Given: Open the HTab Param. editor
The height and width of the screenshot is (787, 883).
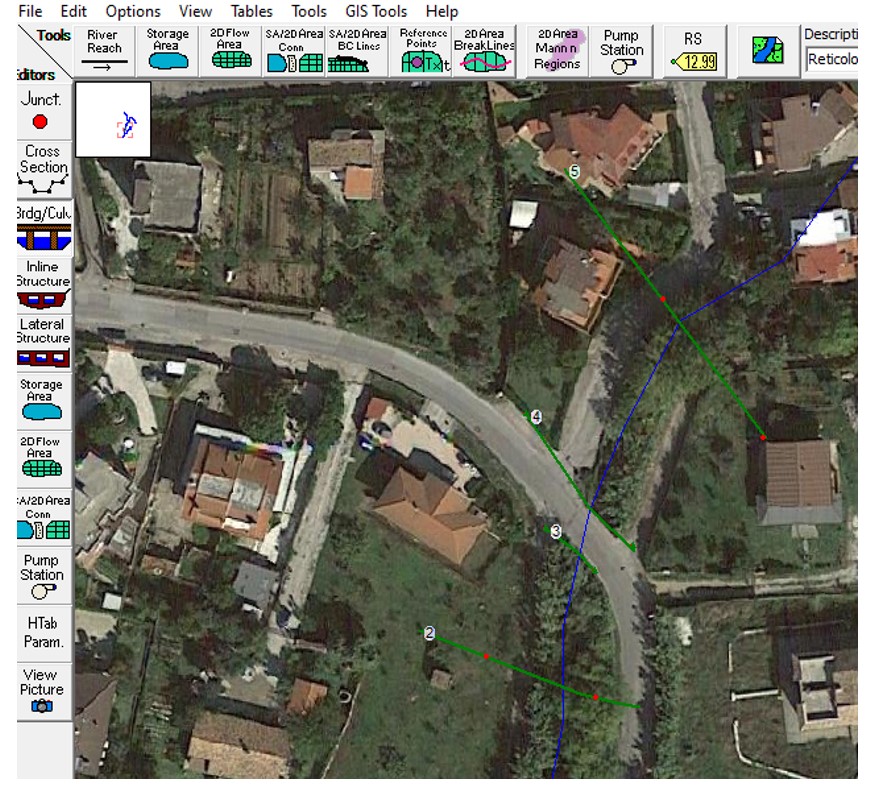Looking at the screenshot, I should point(42,632).
